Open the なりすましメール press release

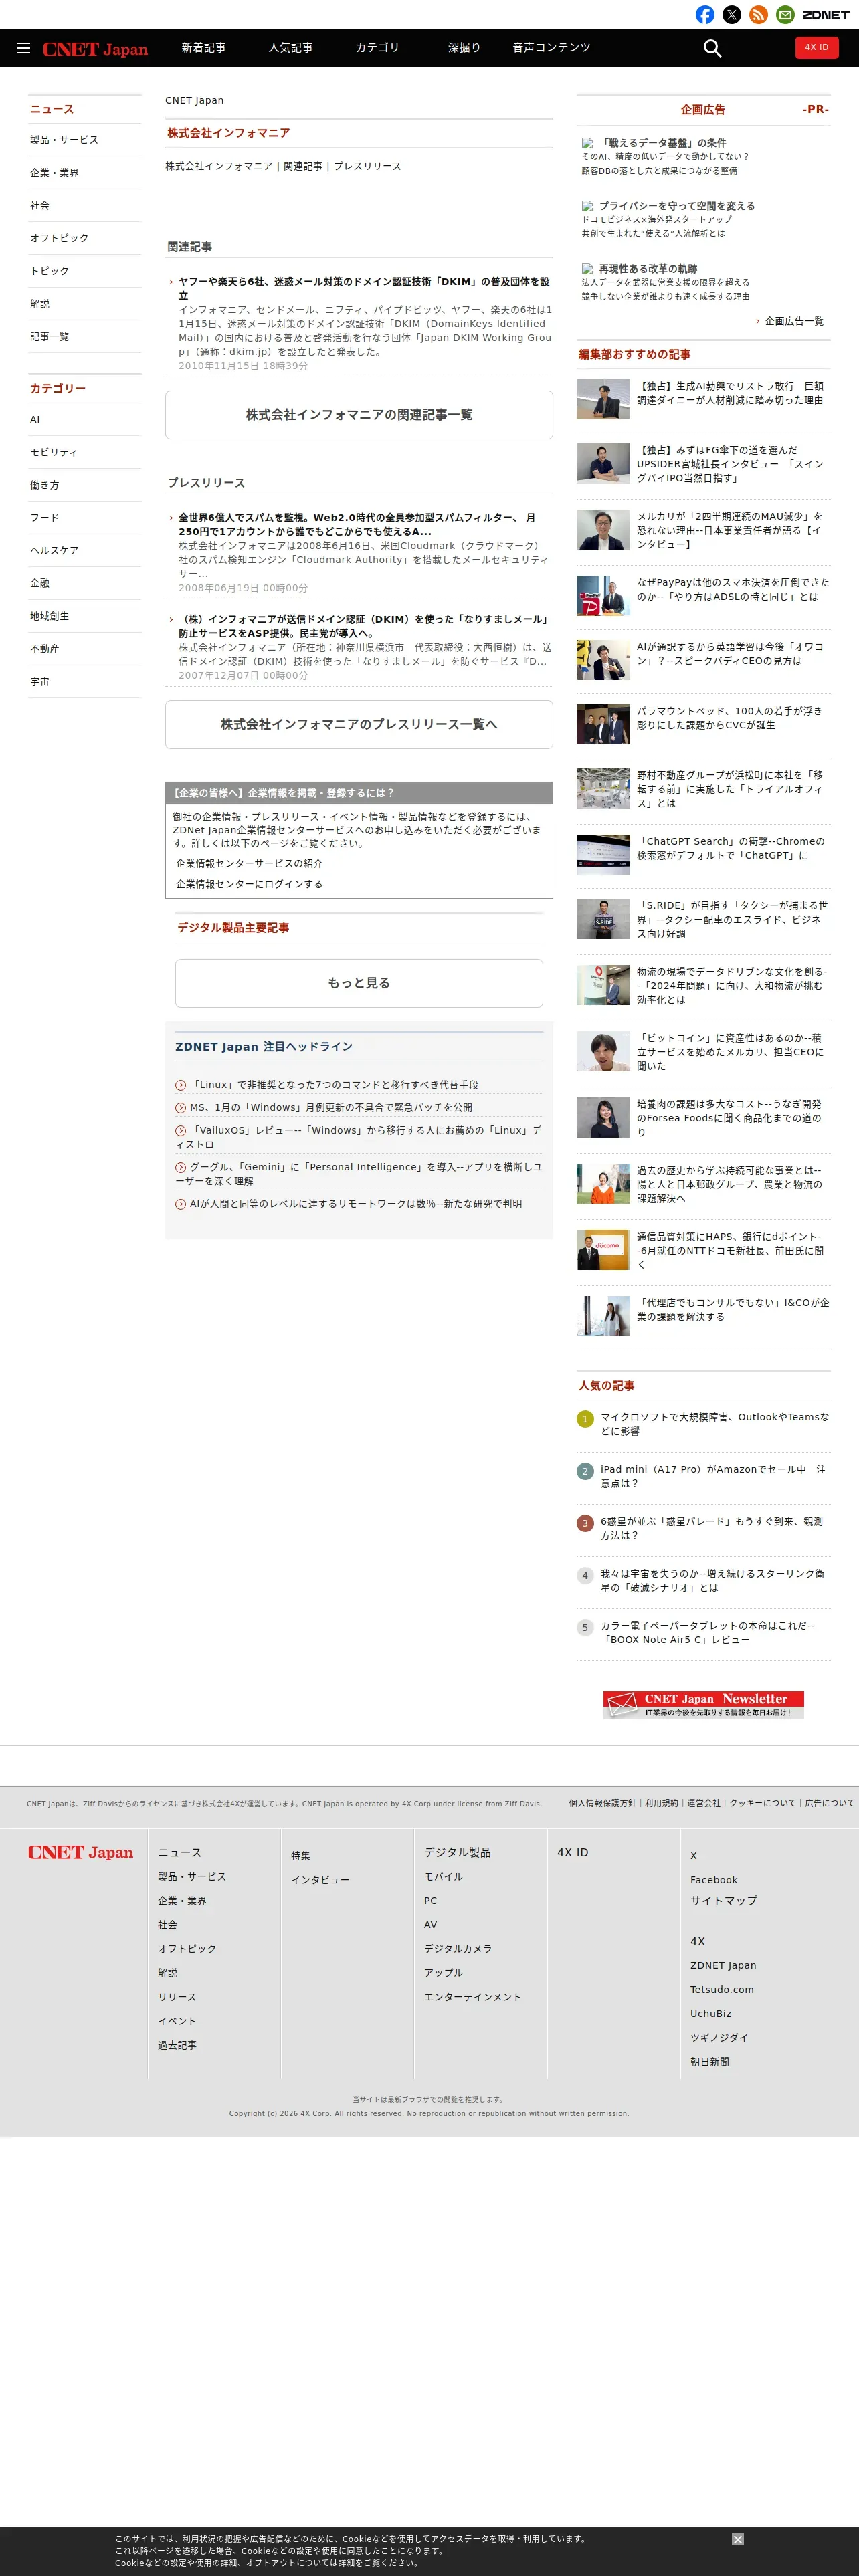click(x=364, y=626)
